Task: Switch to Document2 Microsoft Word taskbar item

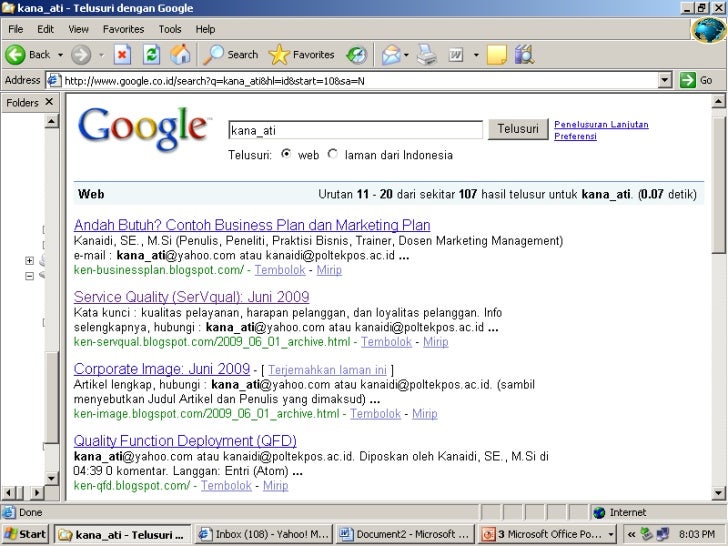Action: point(405,534)
